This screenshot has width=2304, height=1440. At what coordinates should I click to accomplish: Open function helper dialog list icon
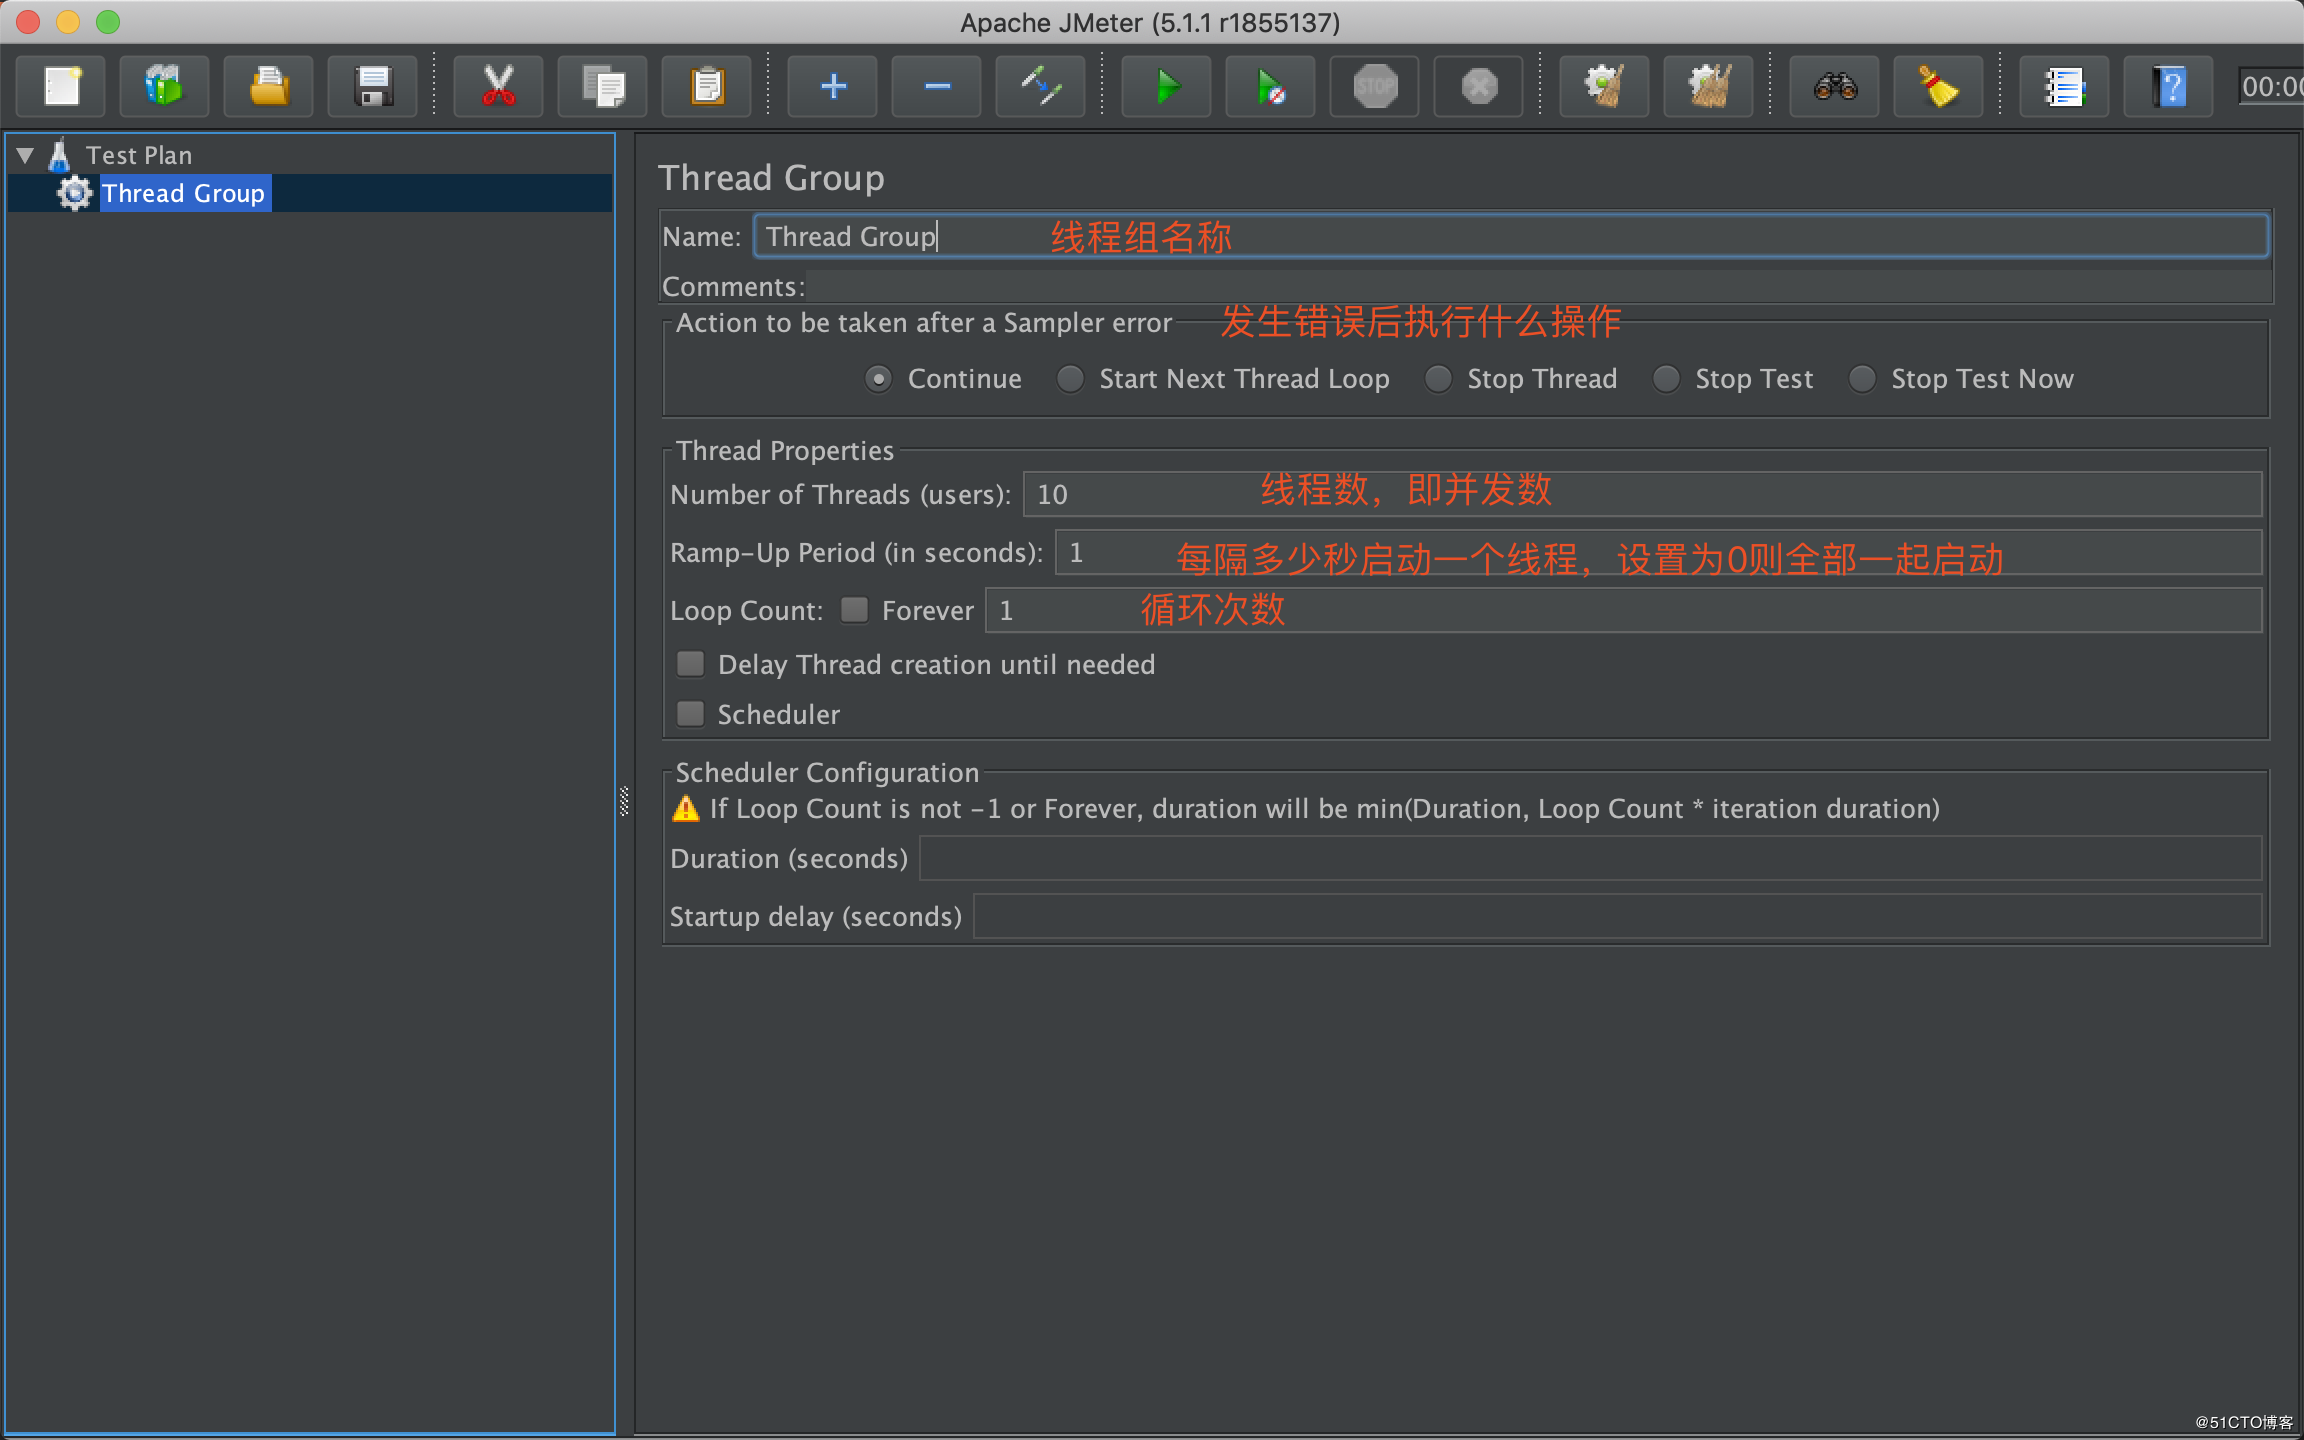pos(2065,87)
